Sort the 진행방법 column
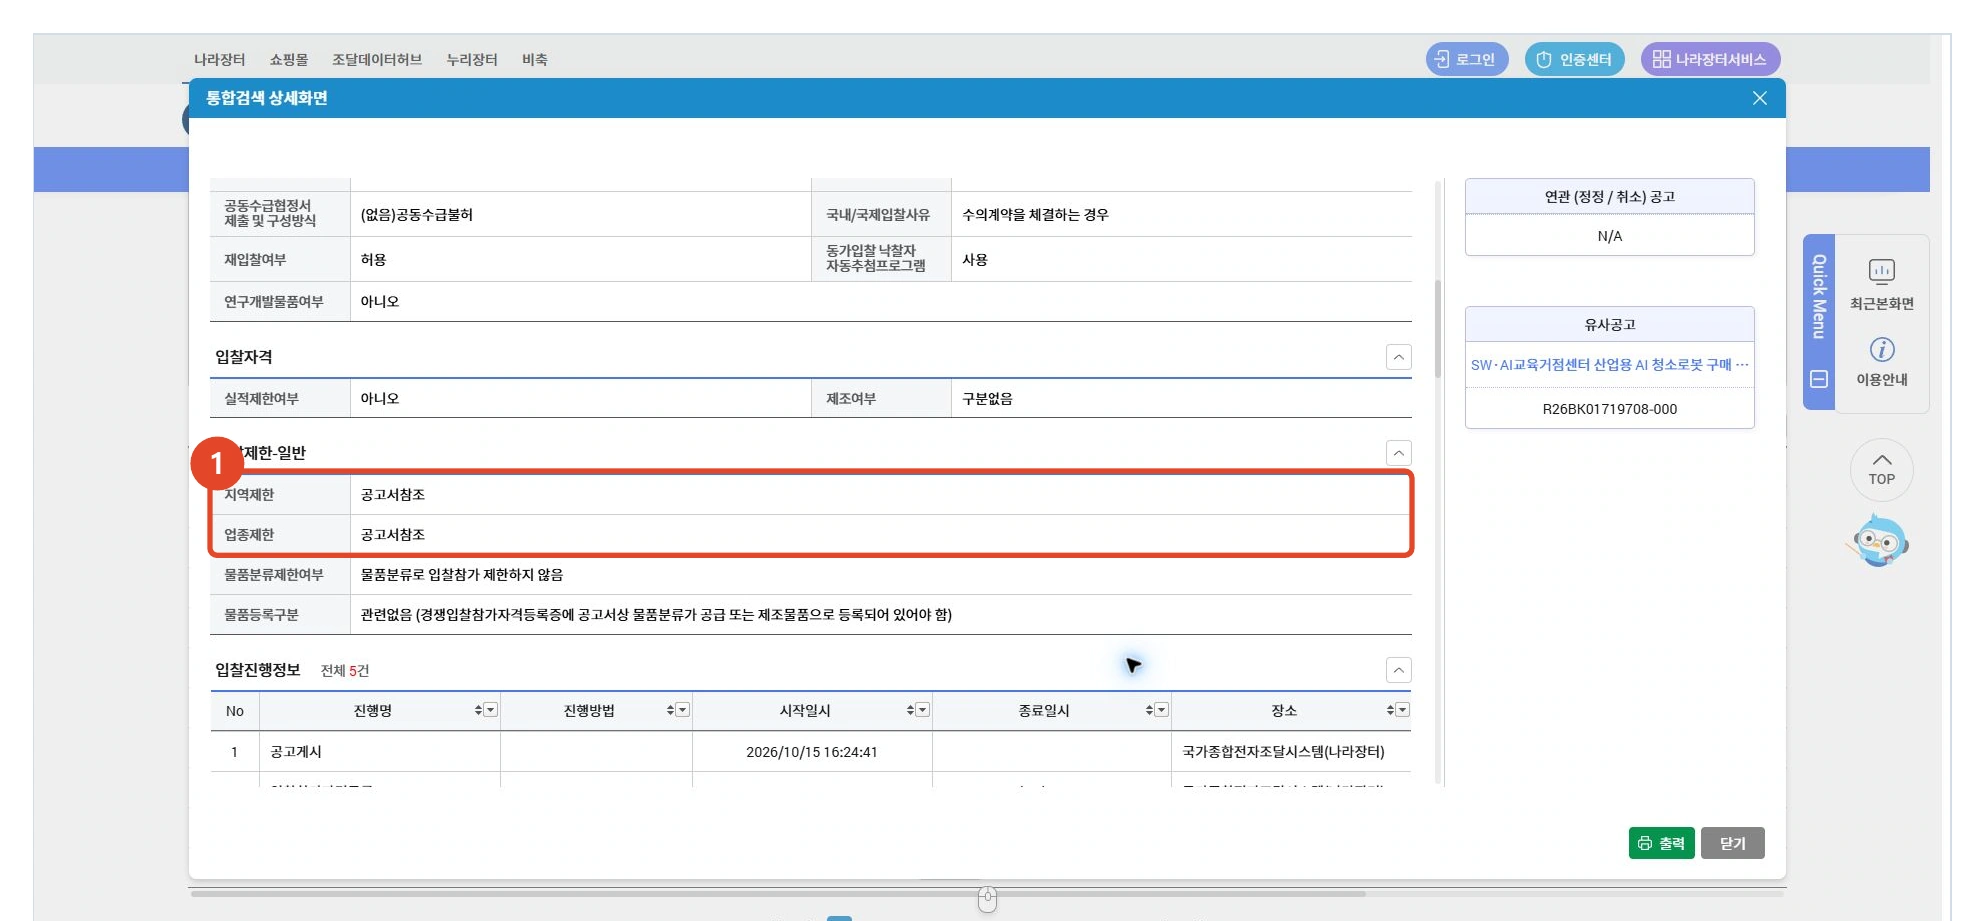This screenshot has height=921, width=1985. point(670,710)
